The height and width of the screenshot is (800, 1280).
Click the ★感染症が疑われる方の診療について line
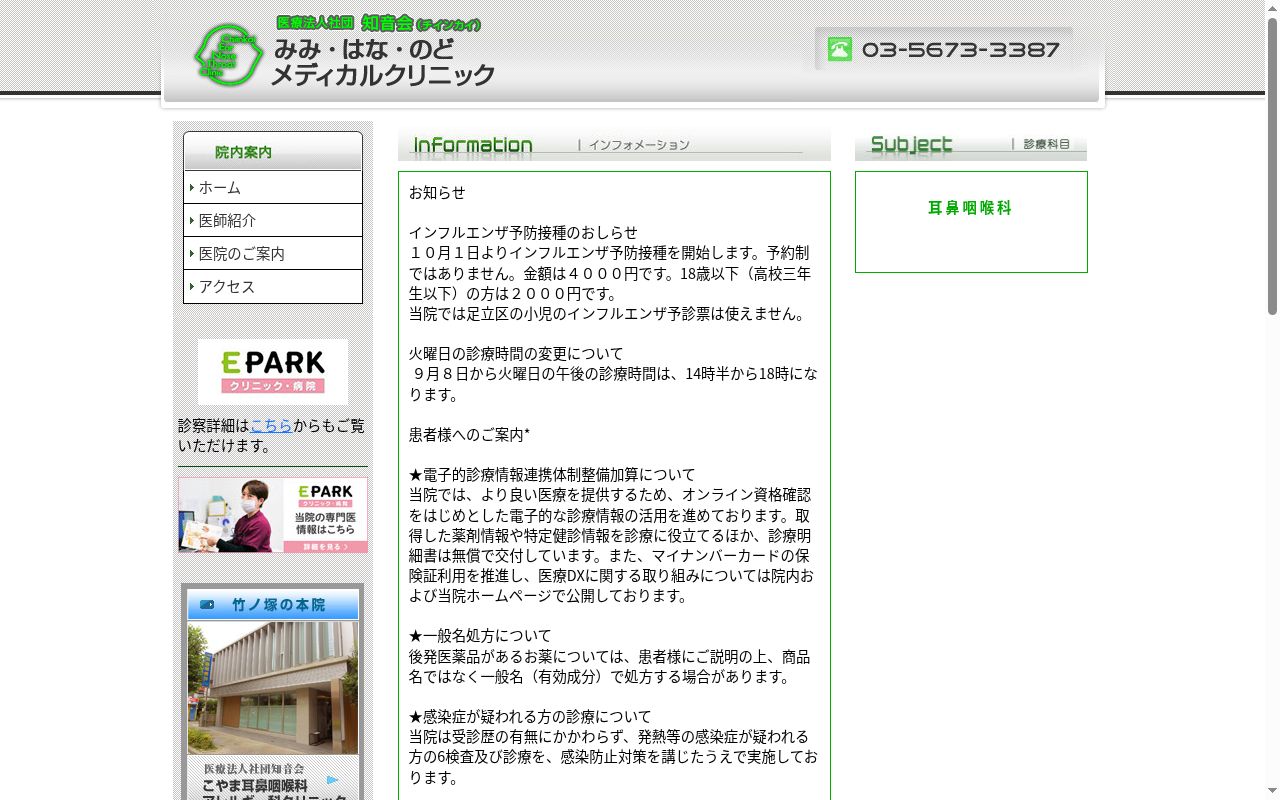point(530,717)
